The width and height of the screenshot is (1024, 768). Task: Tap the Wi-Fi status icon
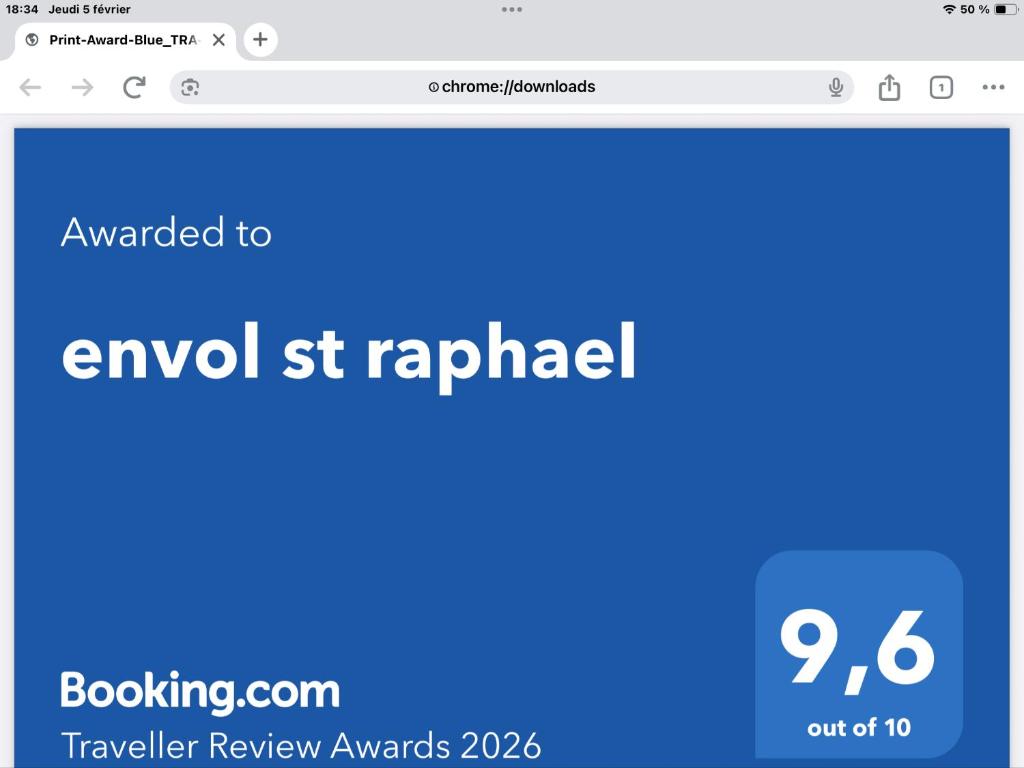click(x=949, y=9)
